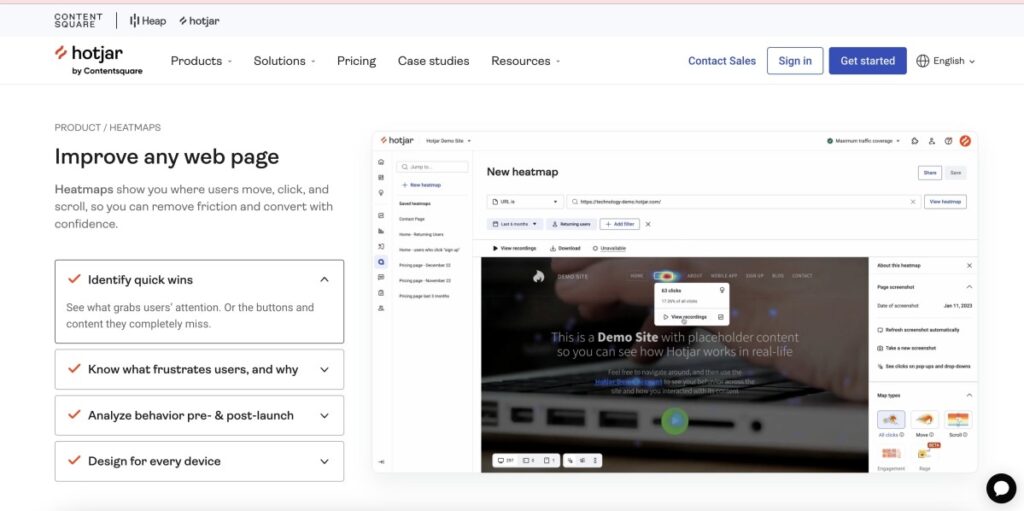Open the Solutions menu
This screenshot has height=511, width=1024.
pyautogui.click(x=285, y=61)
